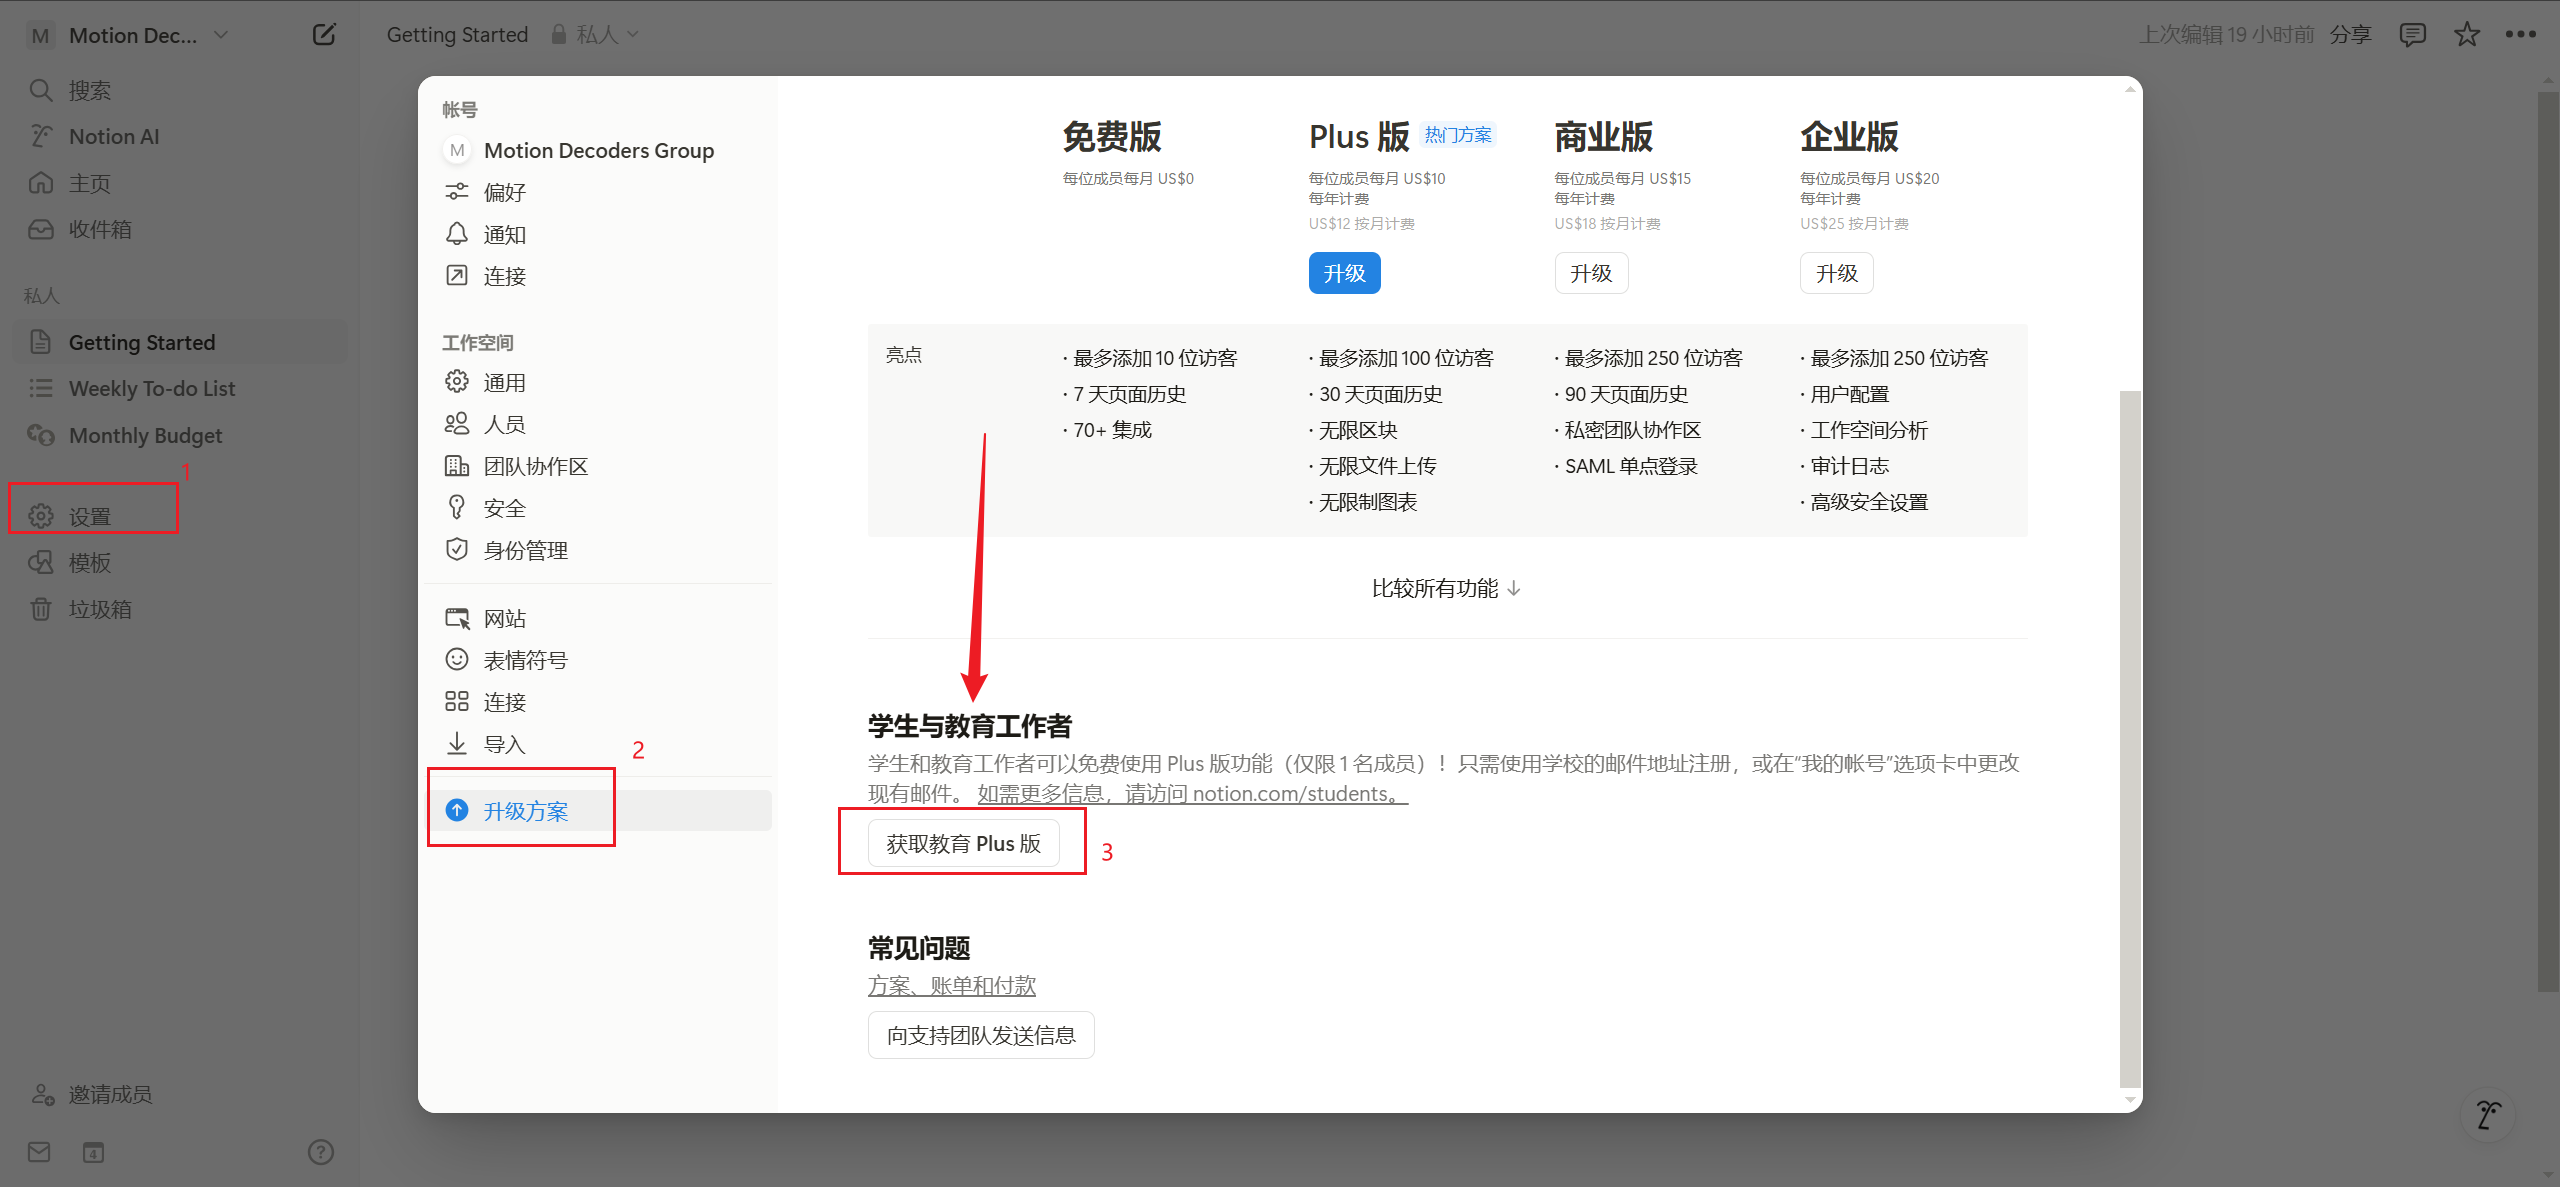Click 学生与教育工作者 heading

click(x=970, y=726)
